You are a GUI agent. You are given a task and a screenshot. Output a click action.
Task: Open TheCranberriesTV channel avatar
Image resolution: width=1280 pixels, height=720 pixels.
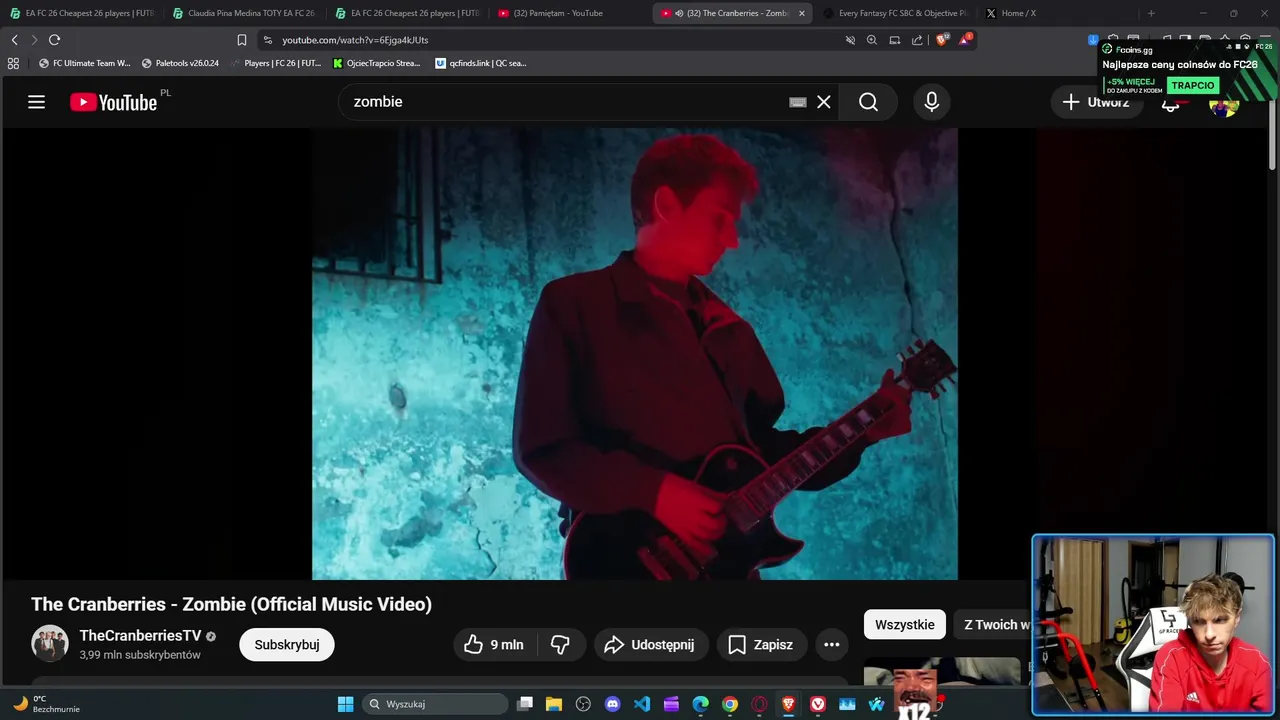[x=50, y=644]
